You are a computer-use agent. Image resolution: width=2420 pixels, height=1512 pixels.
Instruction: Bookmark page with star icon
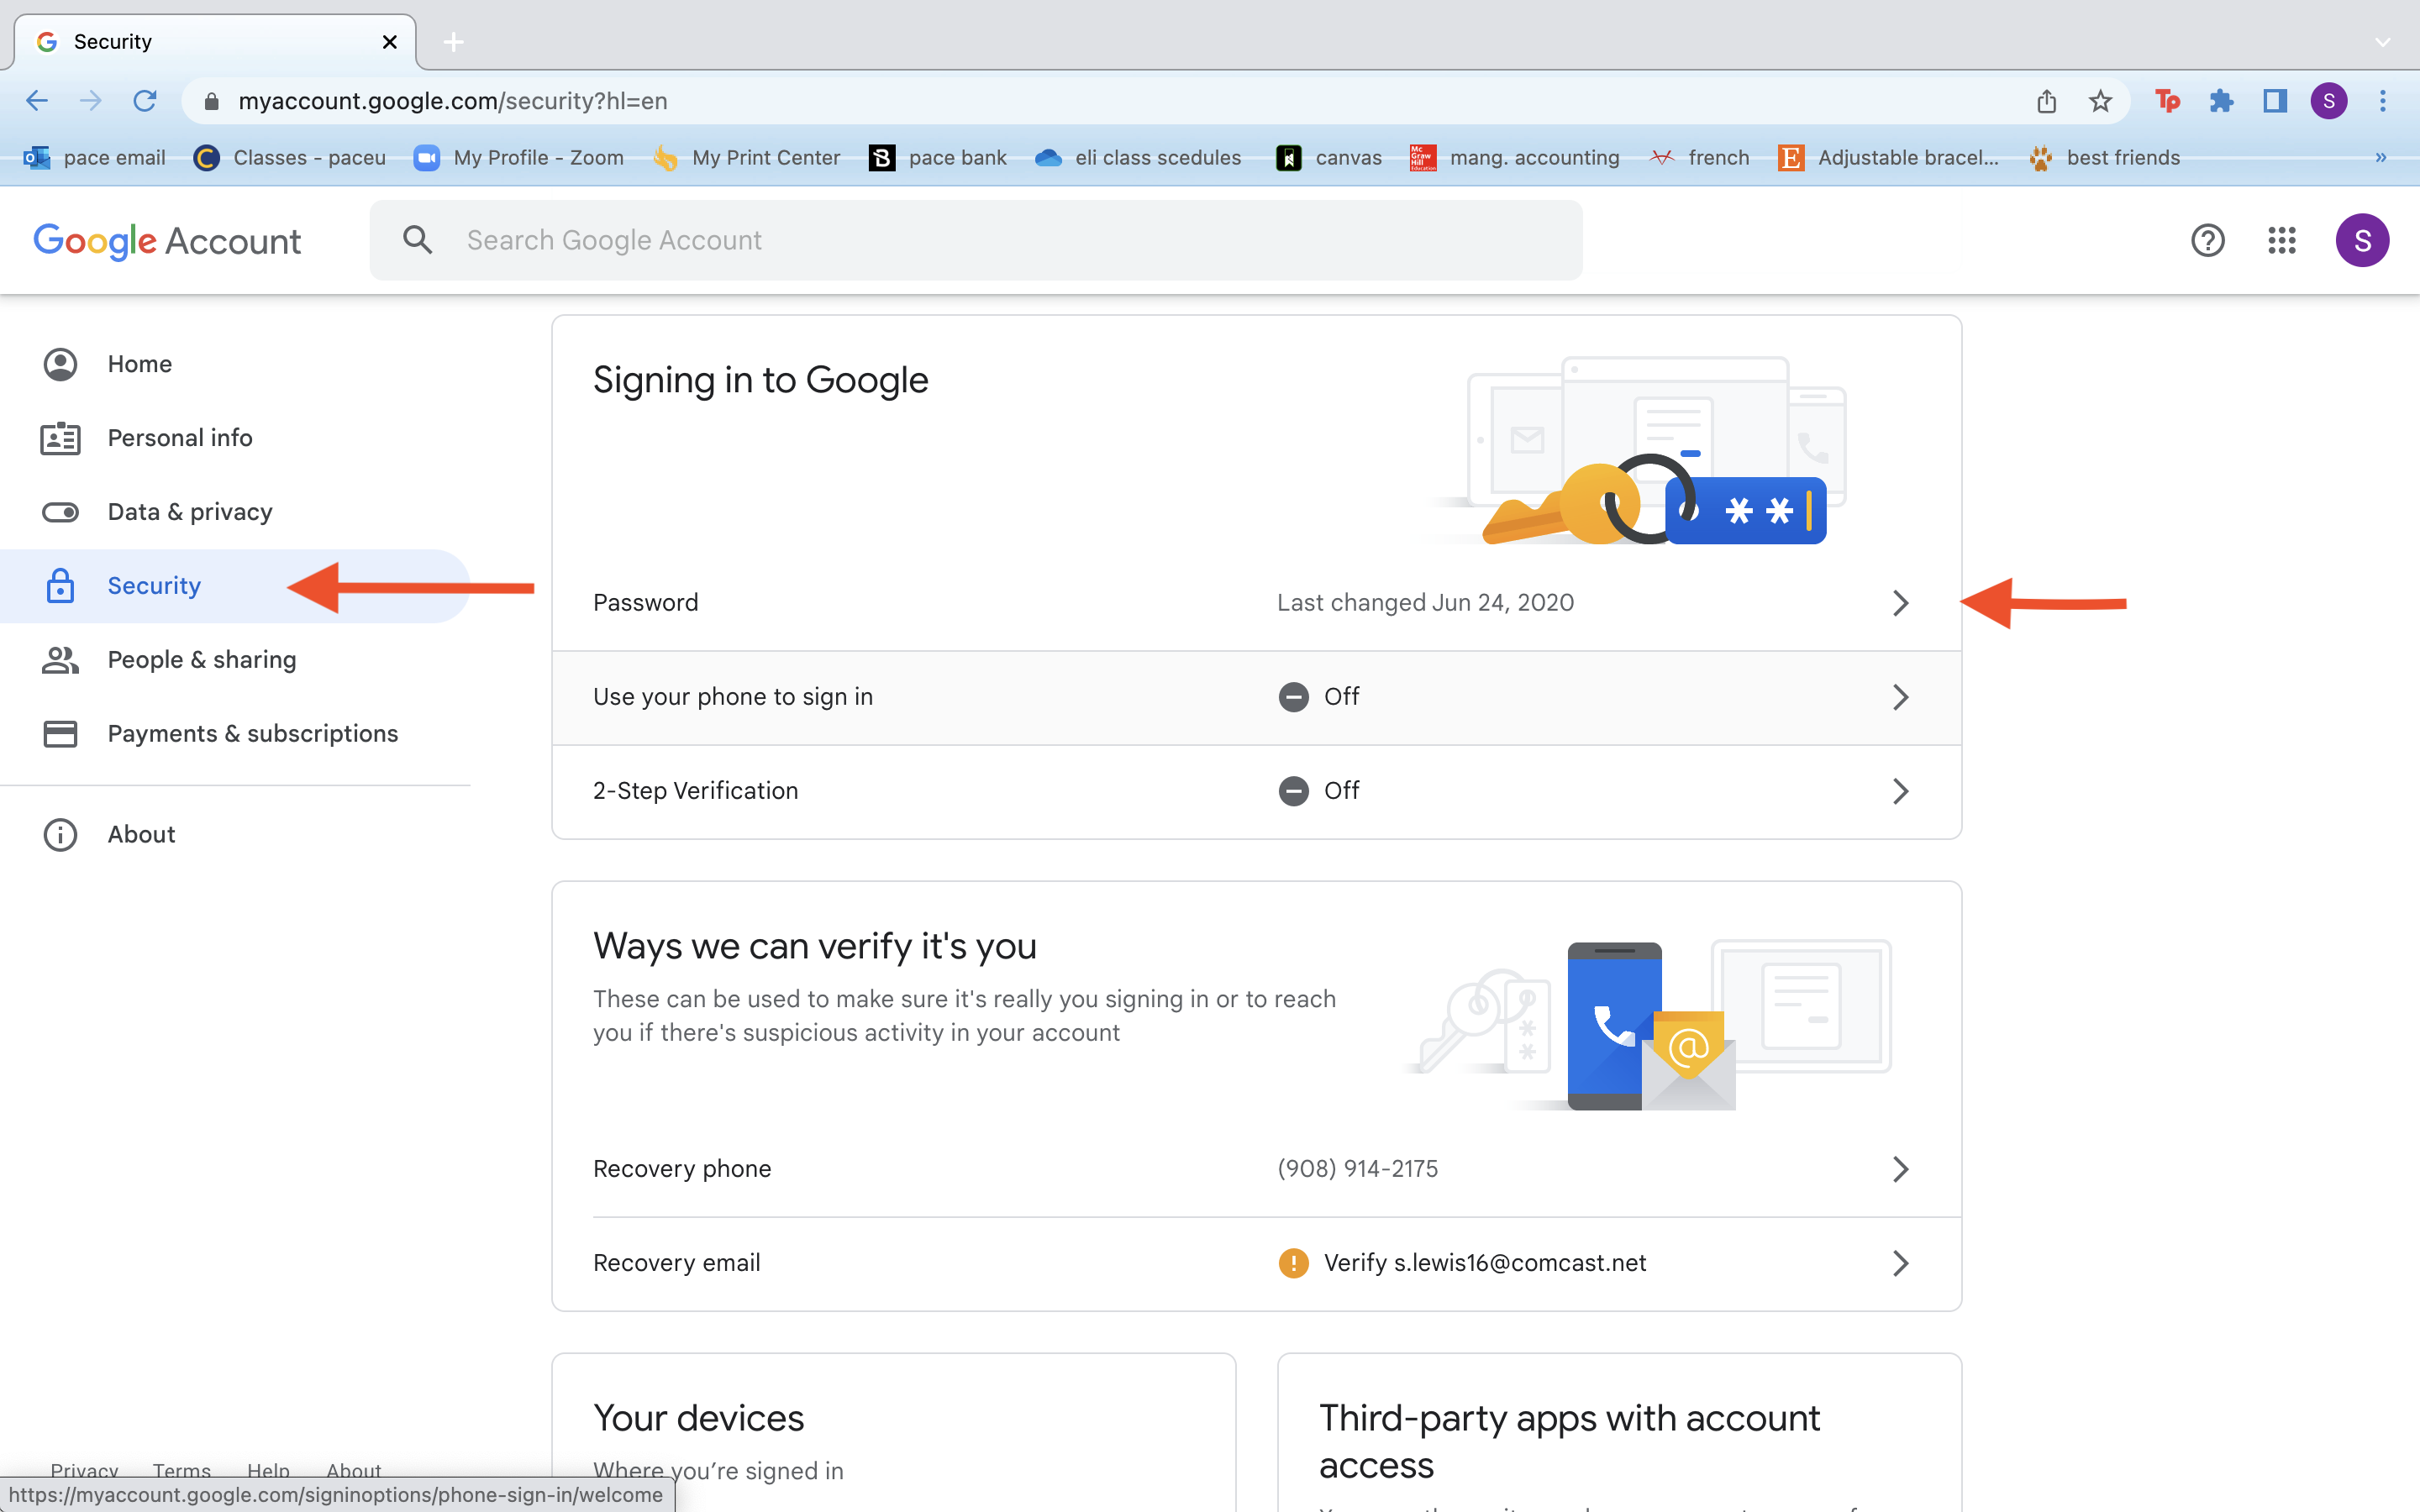pyautogui.click(x=2100, y=101)
